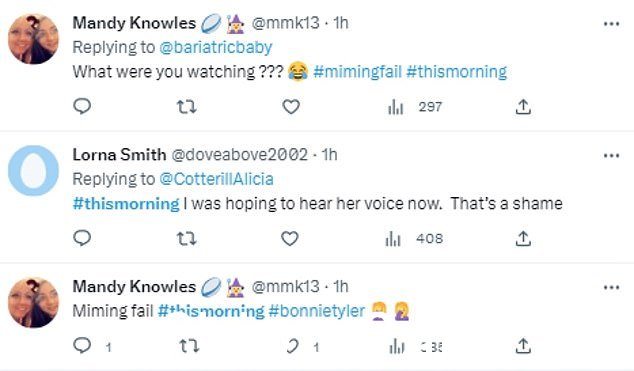View analytics showing 297 views
The image size is (634, 371).
[x=414, y=107]
